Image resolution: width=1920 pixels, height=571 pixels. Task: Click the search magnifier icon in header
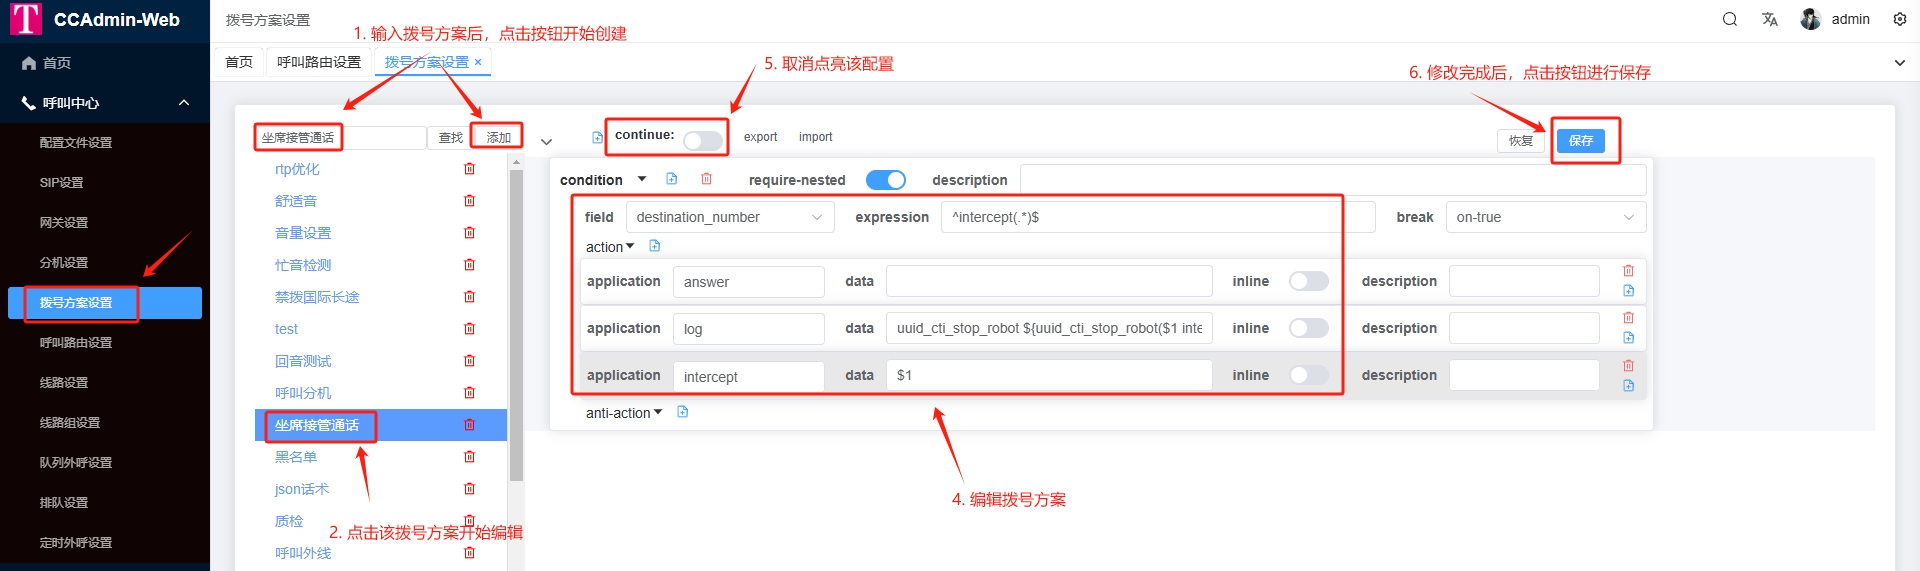(x=1729, y=19)
